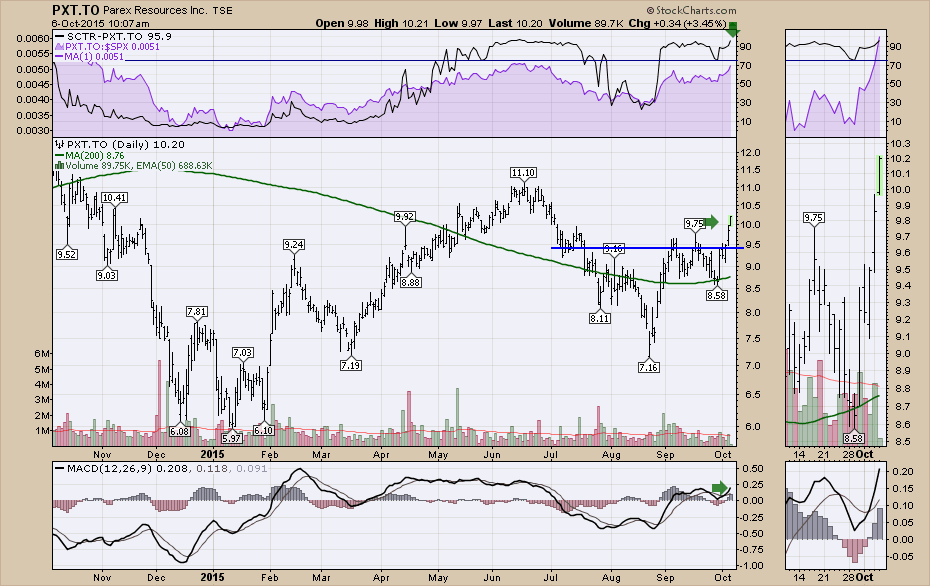The image size is (930, 586).
Task: Click the 7.16 low price label
Action: pyautogui.click(x=649, y=367)
